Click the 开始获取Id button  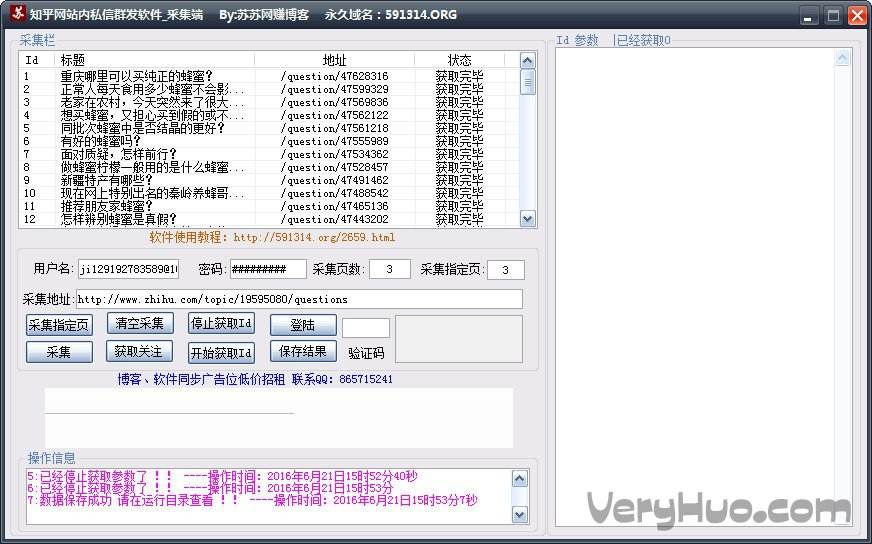pyautogui.click(x=221, y=353)
